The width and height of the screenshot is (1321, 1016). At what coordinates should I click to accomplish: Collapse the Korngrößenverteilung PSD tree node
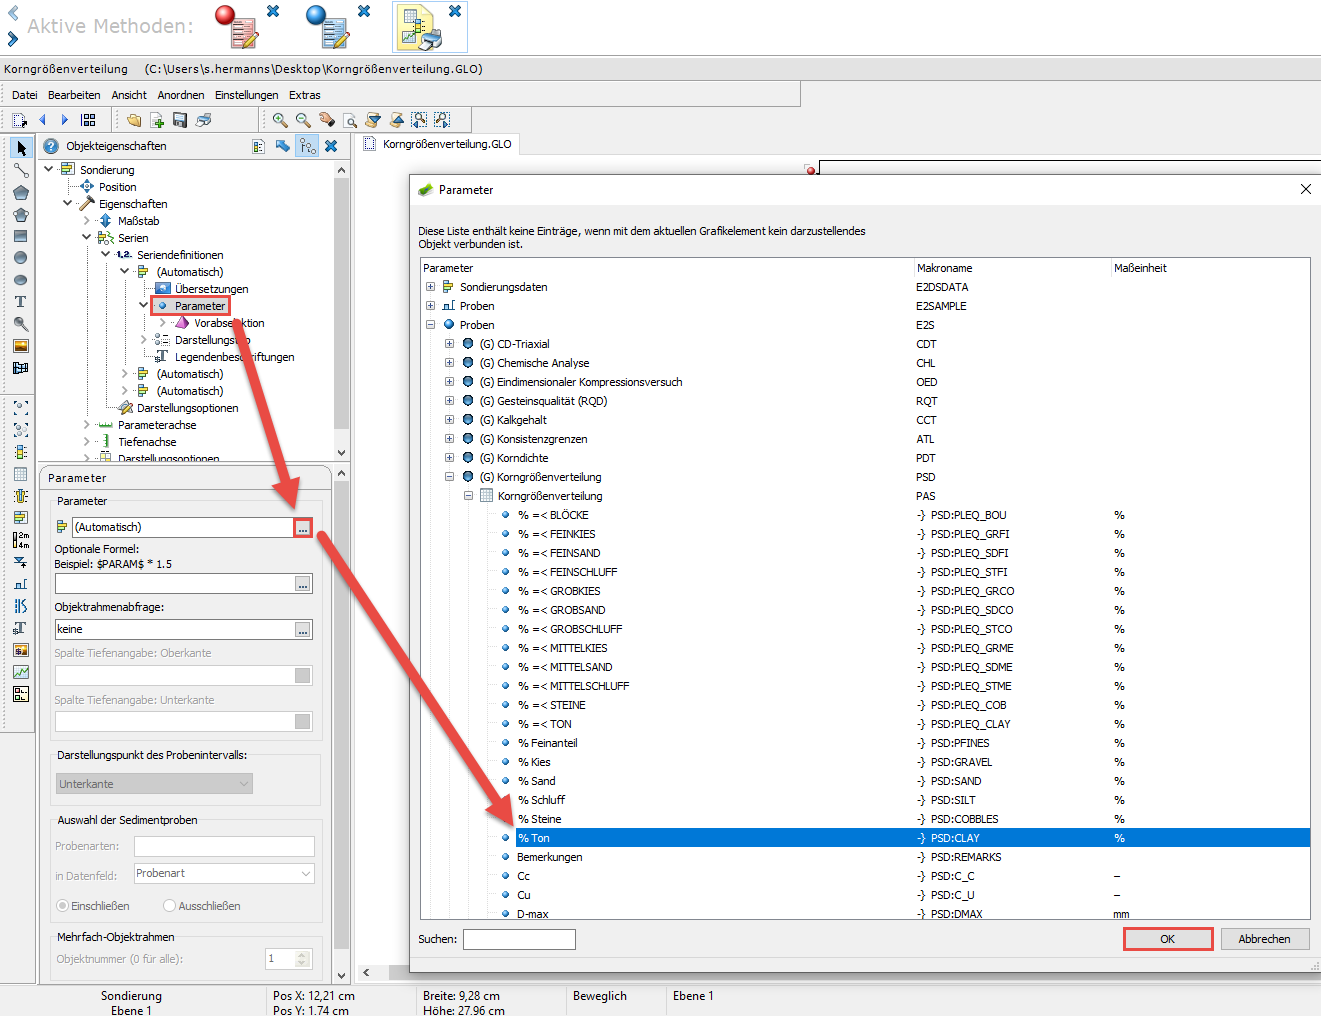click(x=450, y=477)
